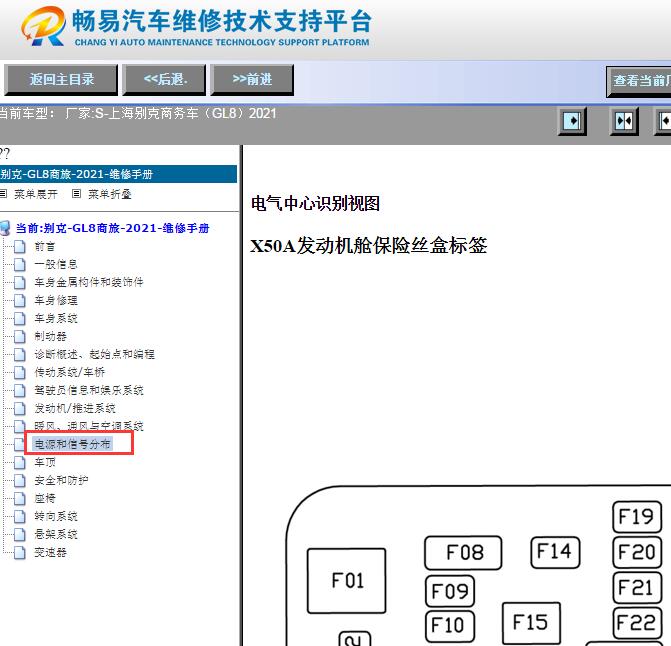Click the single-arrow pane layout icon
The image size is (671, 646).
point(572,121)
